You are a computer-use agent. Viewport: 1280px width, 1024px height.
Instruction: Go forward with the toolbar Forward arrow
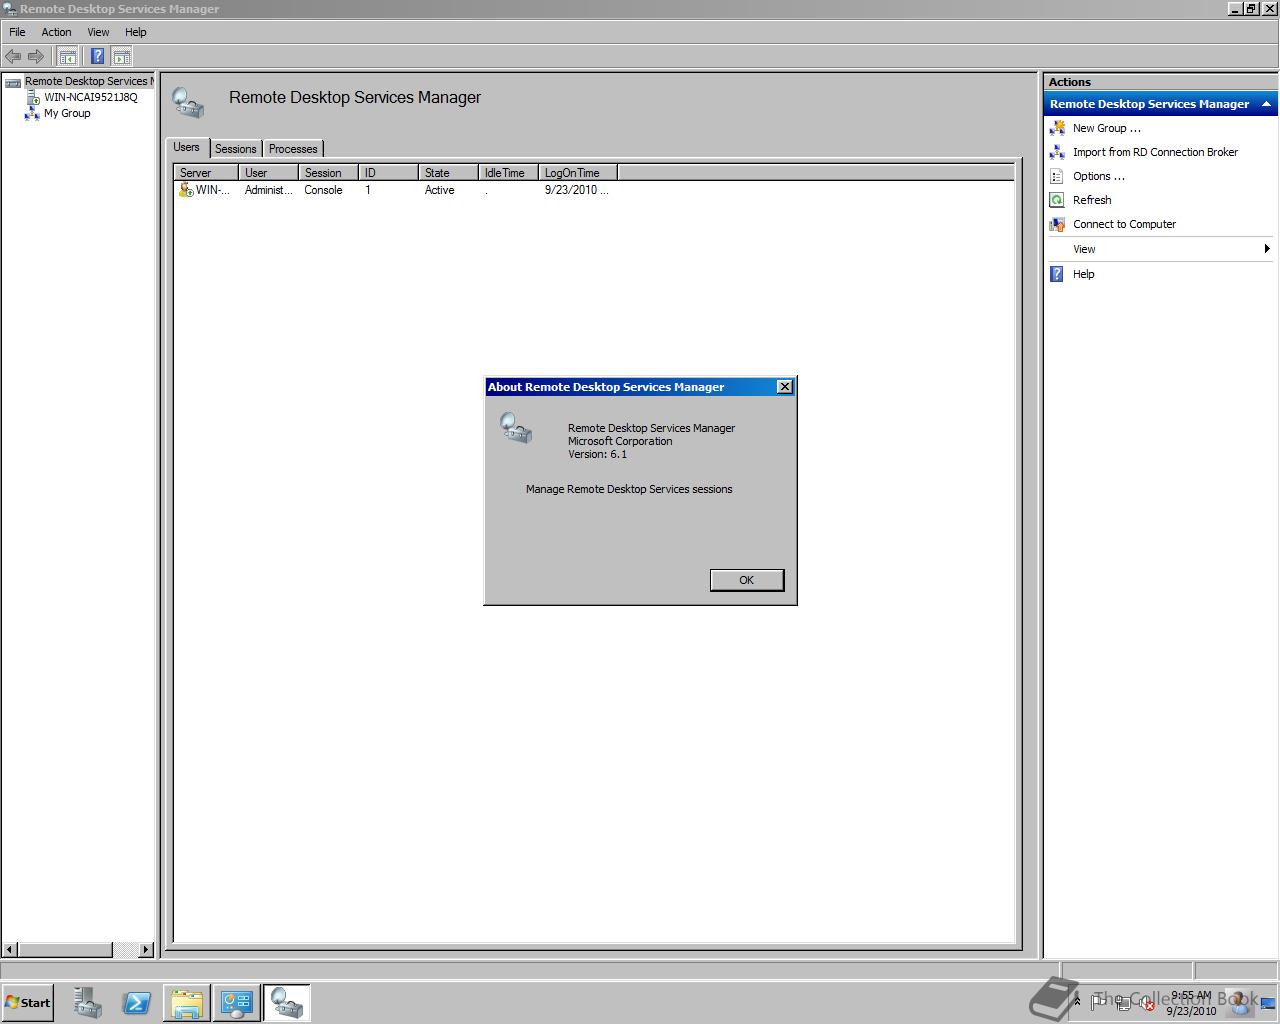tap(36, 56)
